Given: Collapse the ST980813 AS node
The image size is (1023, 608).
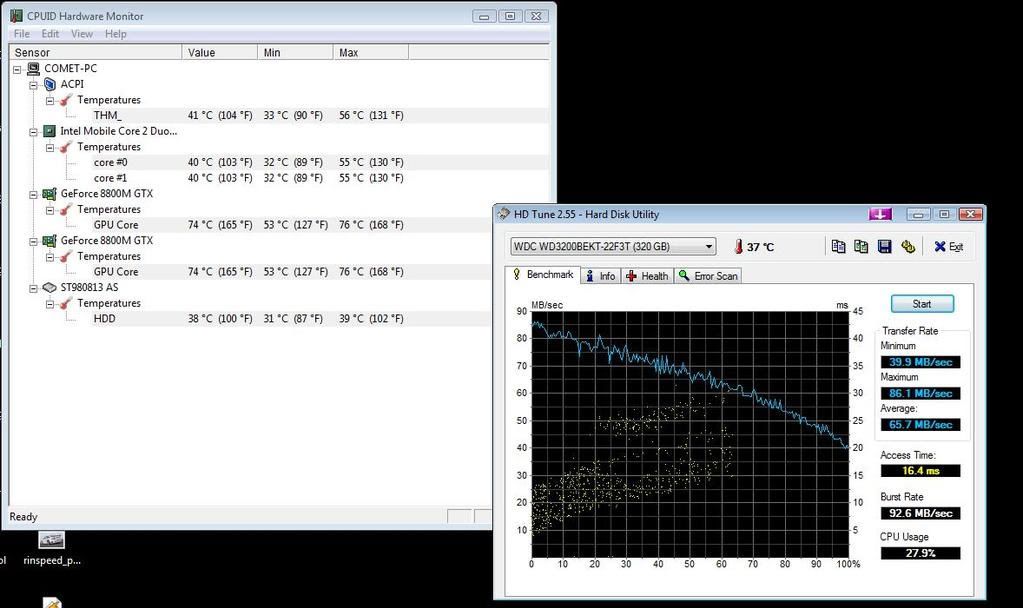Looking at the screenshot, I should [x=34, y=288].
